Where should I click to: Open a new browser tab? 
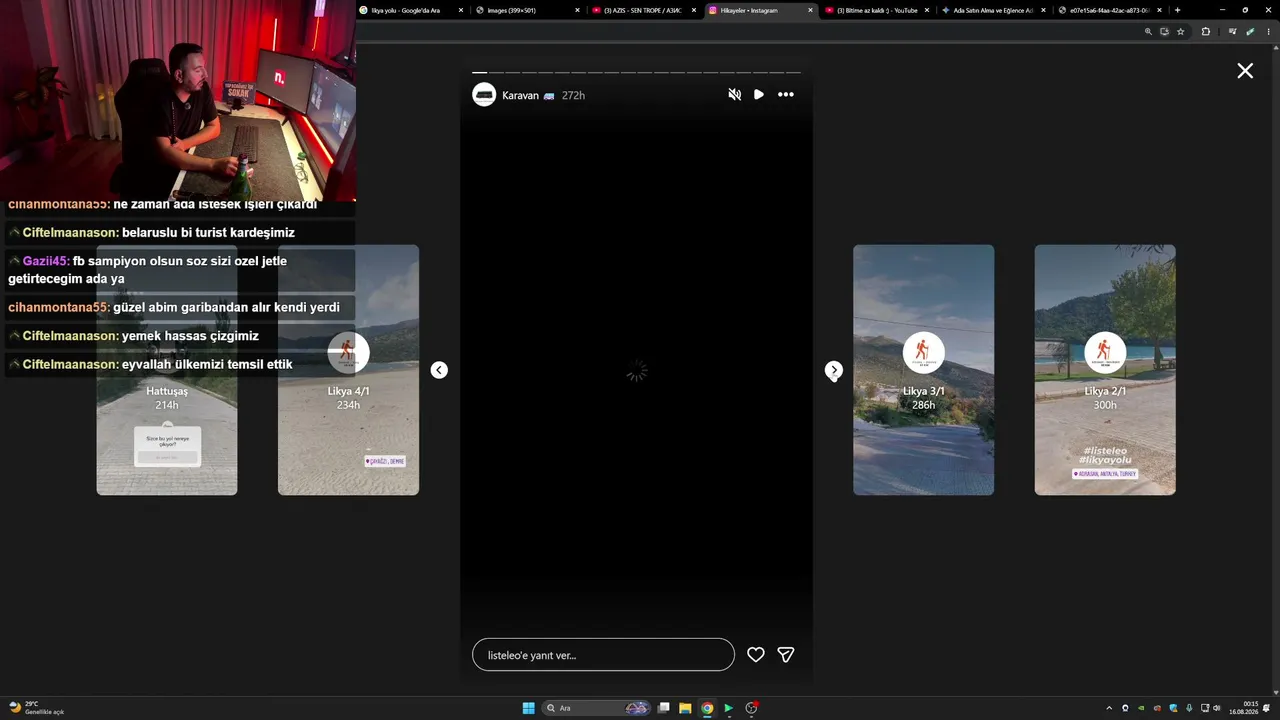coord(1177,10)
